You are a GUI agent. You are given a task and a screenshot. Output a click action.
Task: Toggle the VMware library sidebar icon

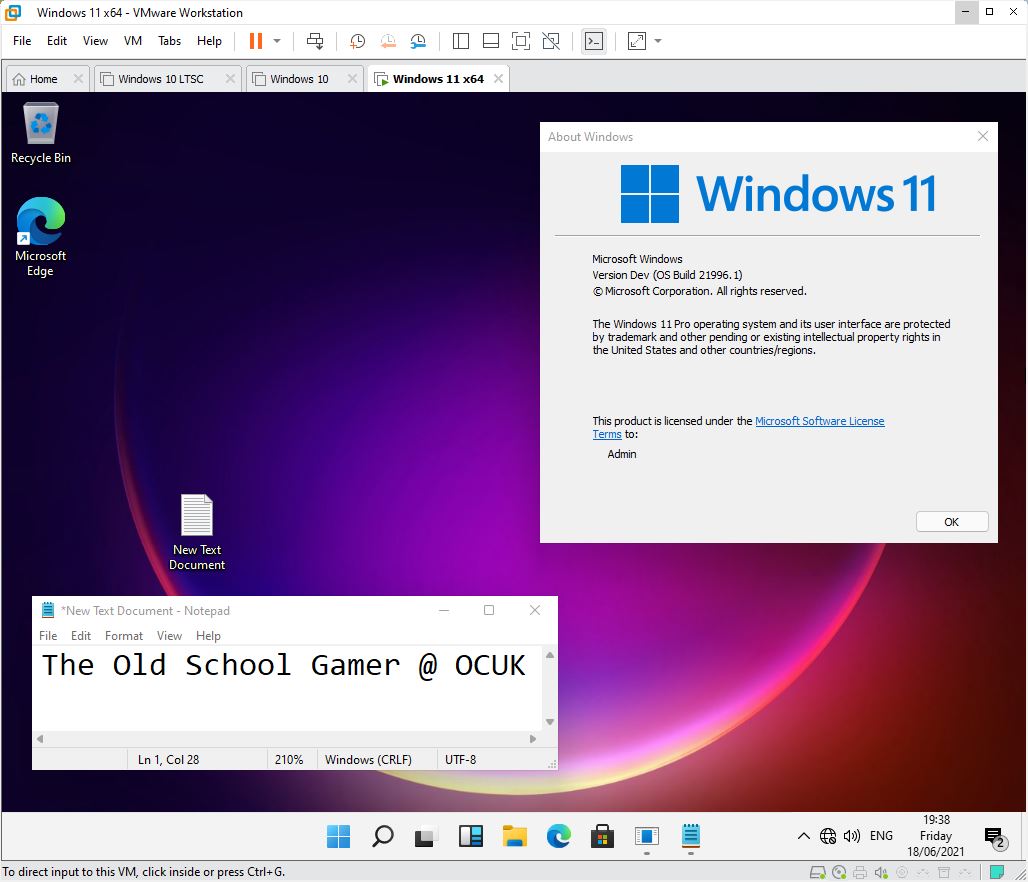461,41
